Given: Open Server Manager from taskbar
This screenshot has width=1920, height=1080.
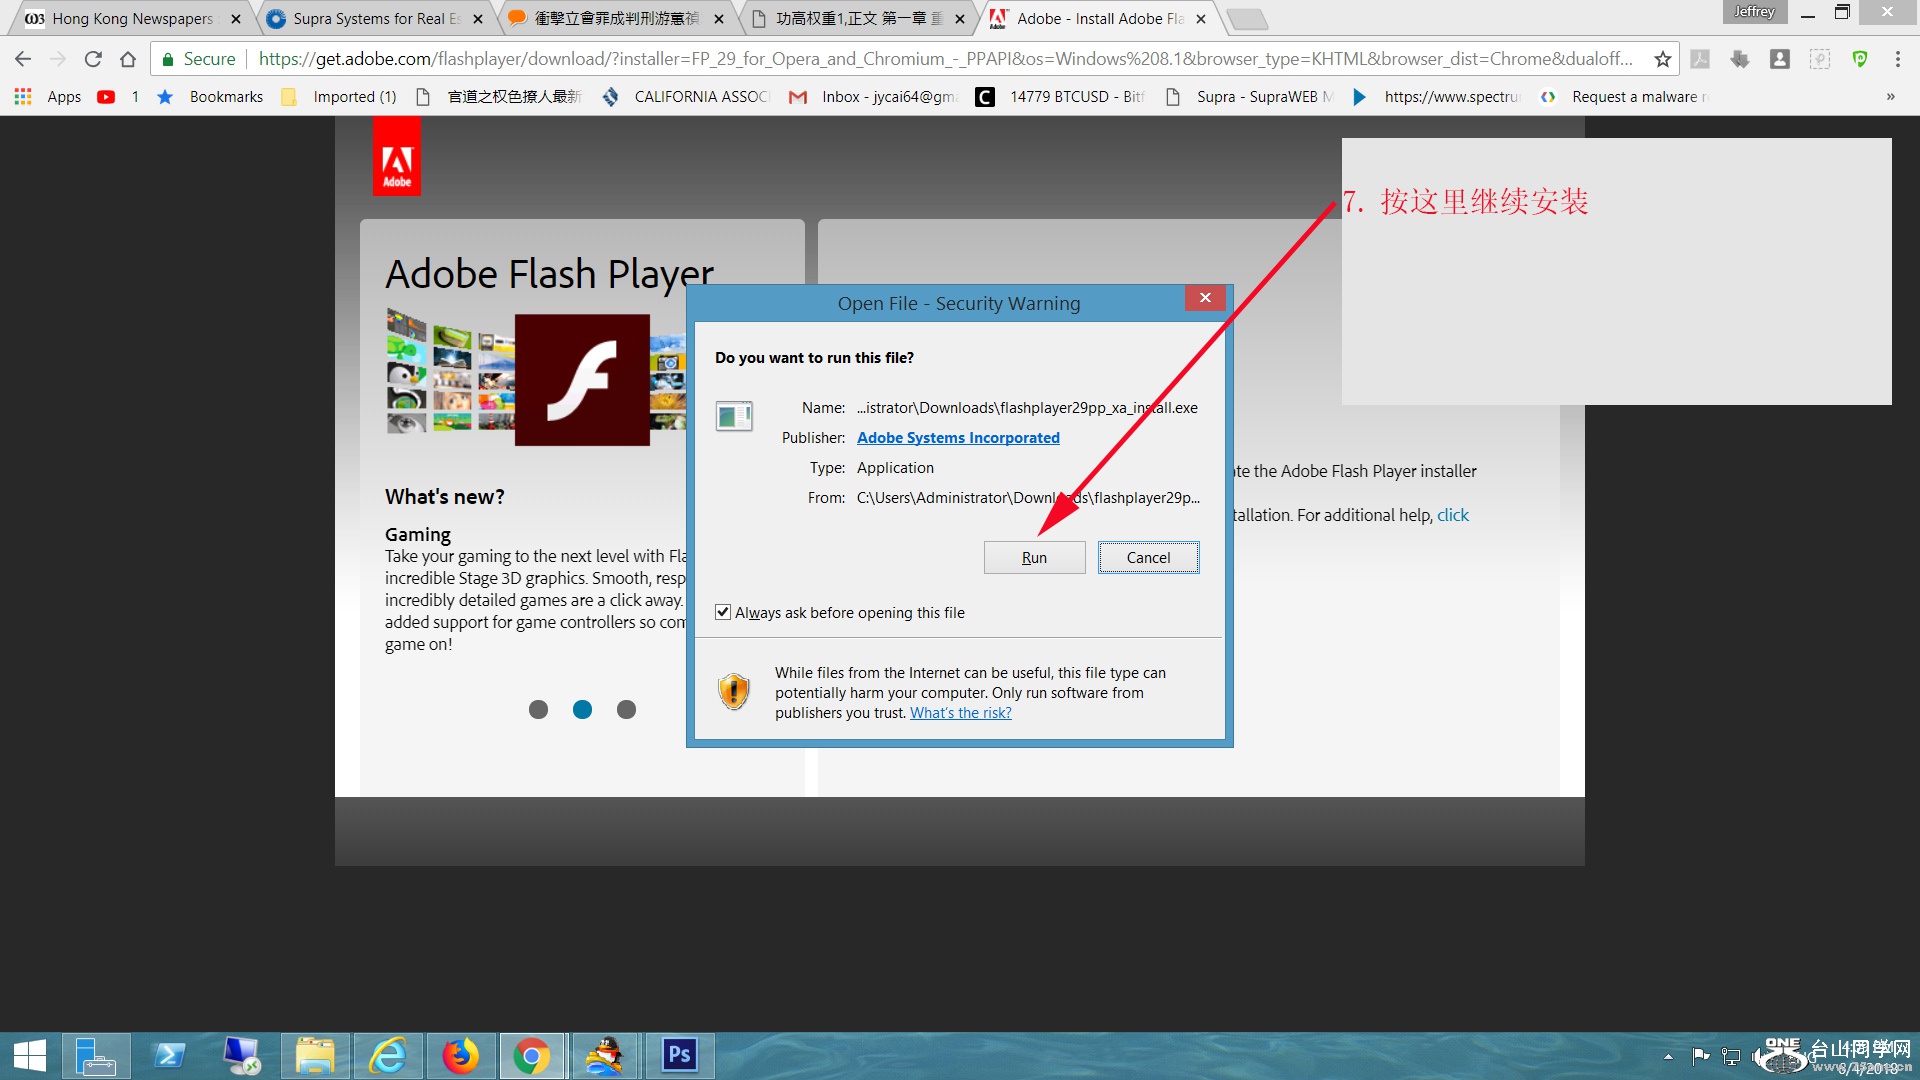Looking at the screenshot, I should coord(96,1056).
